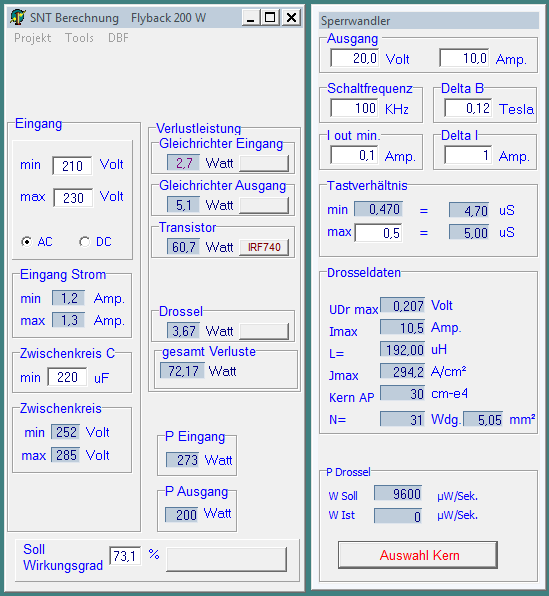Click the Tastverhältnis max field

[x=378, y=233]
